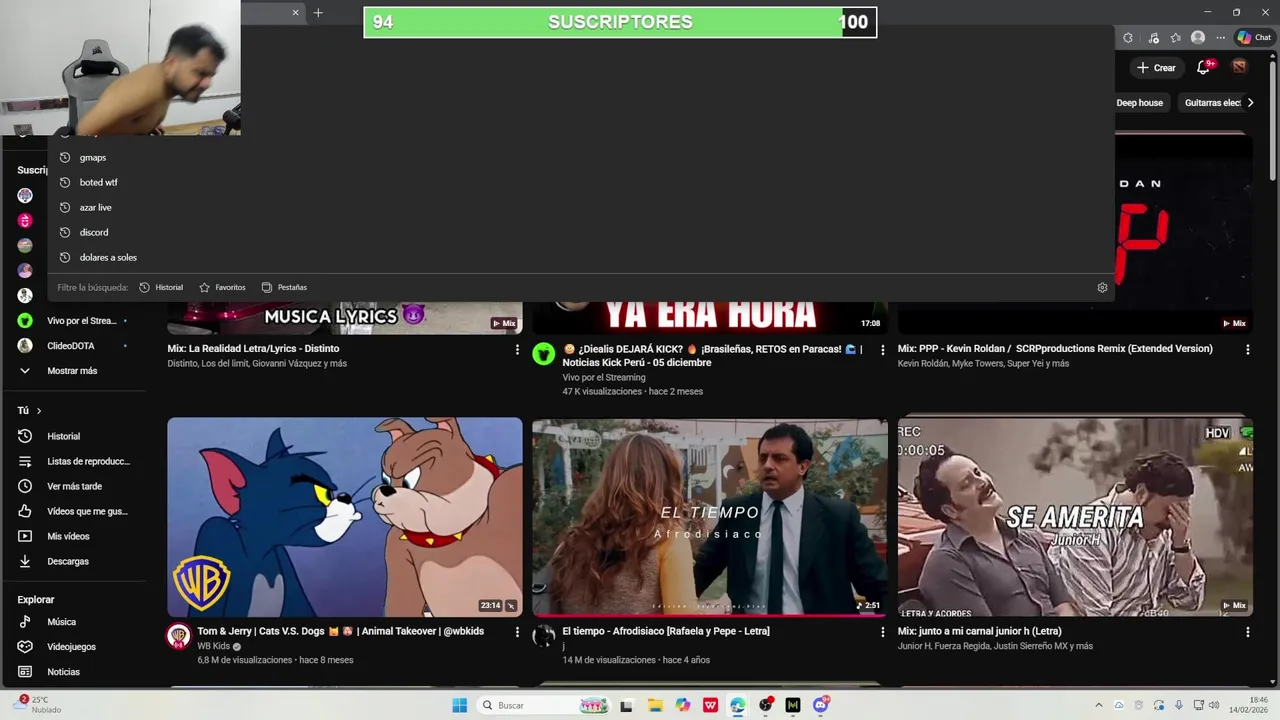
Task: Open YouTube account avatar menu
Action: click(x=1239, y=67)
